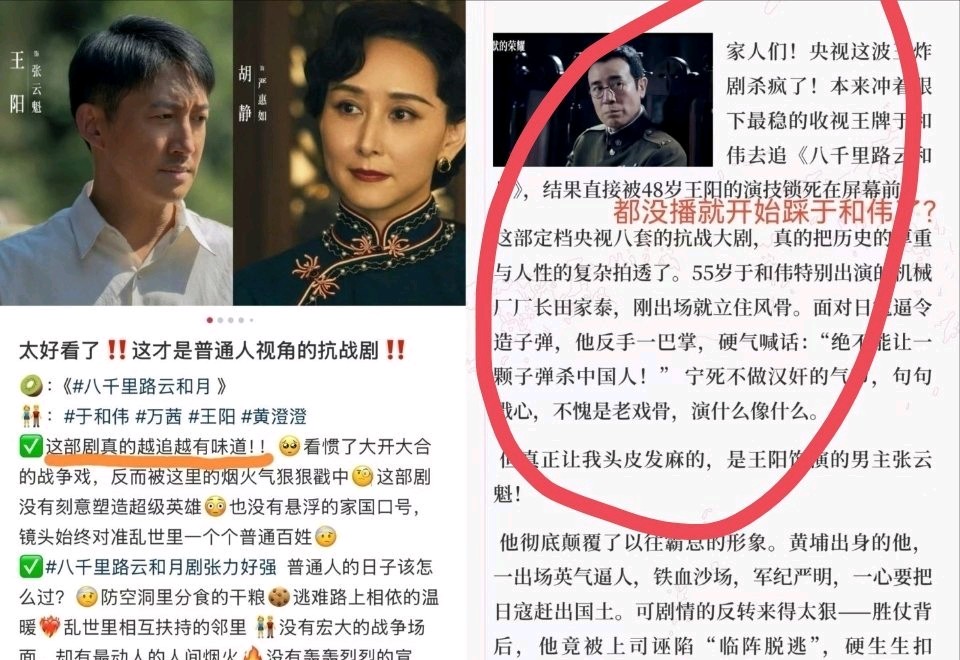Image resolution: width=960 pixels, height=660 pixels.
Task: Select the first active carousel dot
Action: [210, 320]
